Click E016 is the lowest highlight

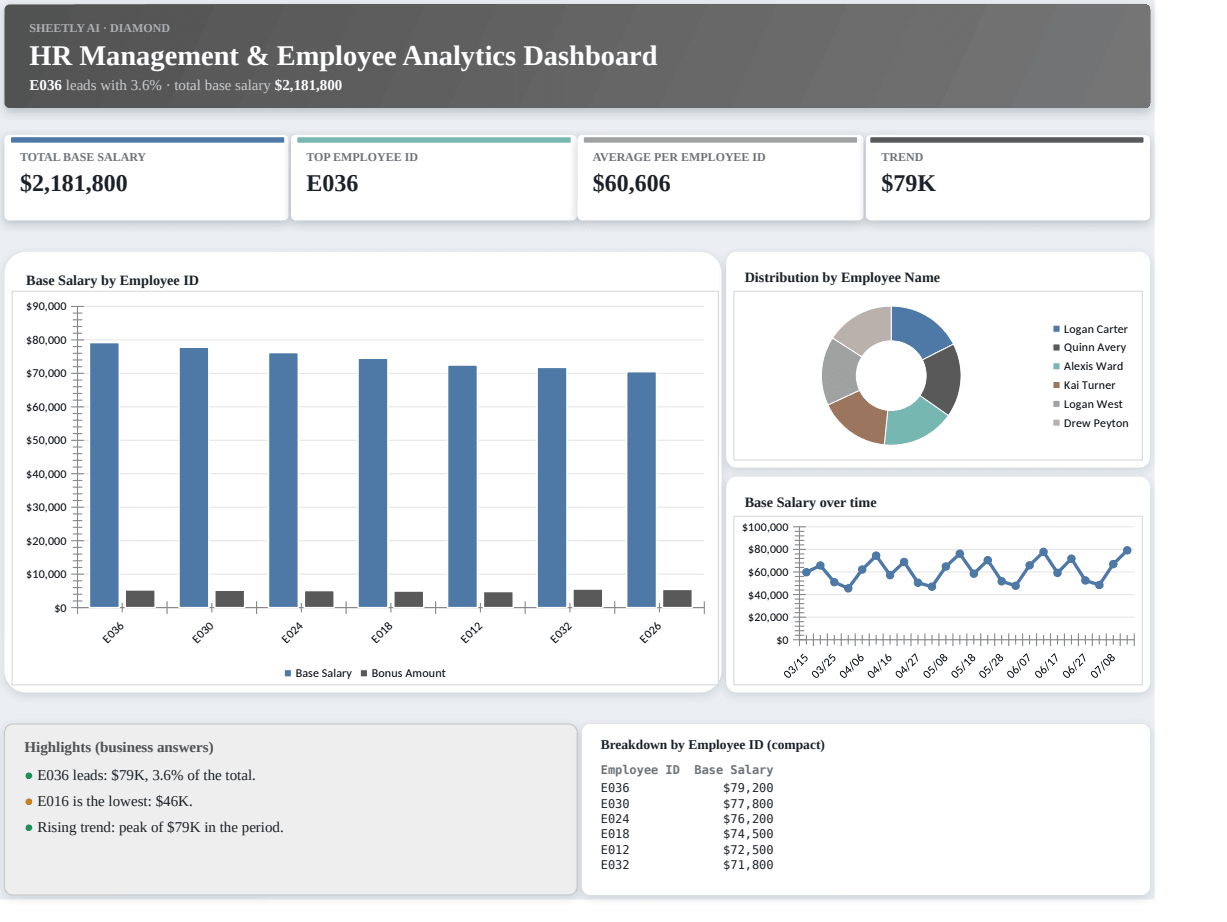[x=115, y=801]
